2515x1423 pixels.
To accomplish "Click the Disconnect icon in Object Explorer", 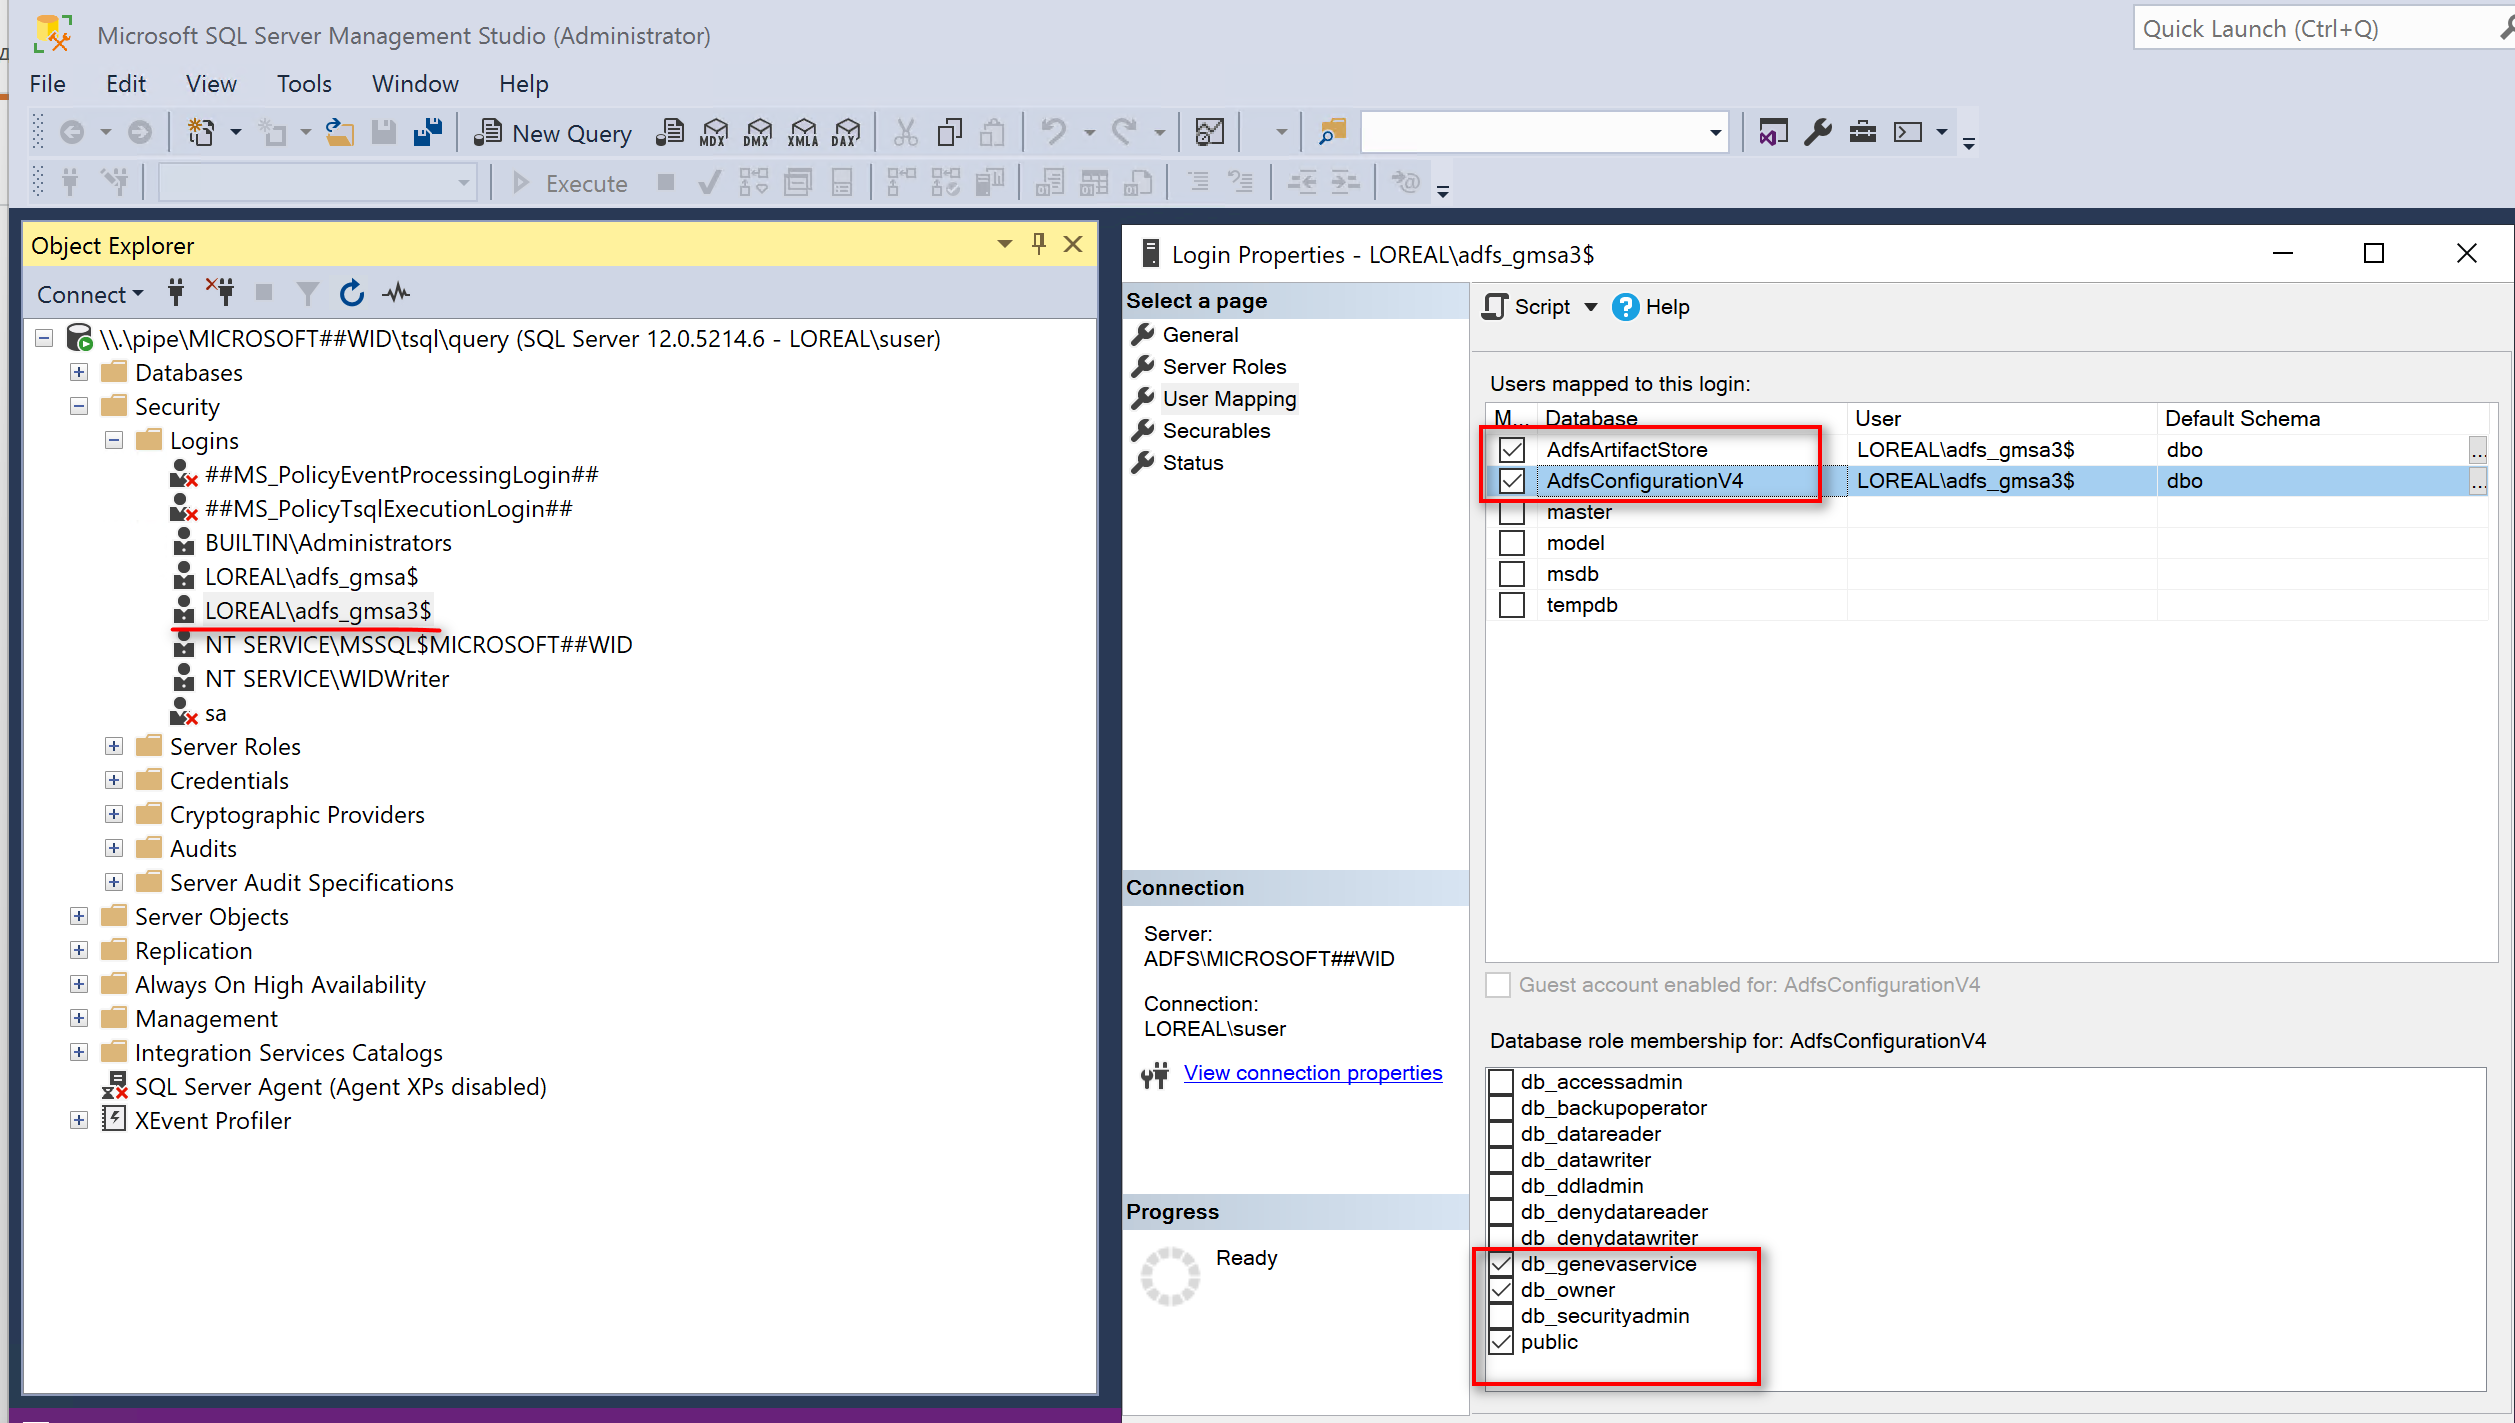I will click(x=220, y=293).
